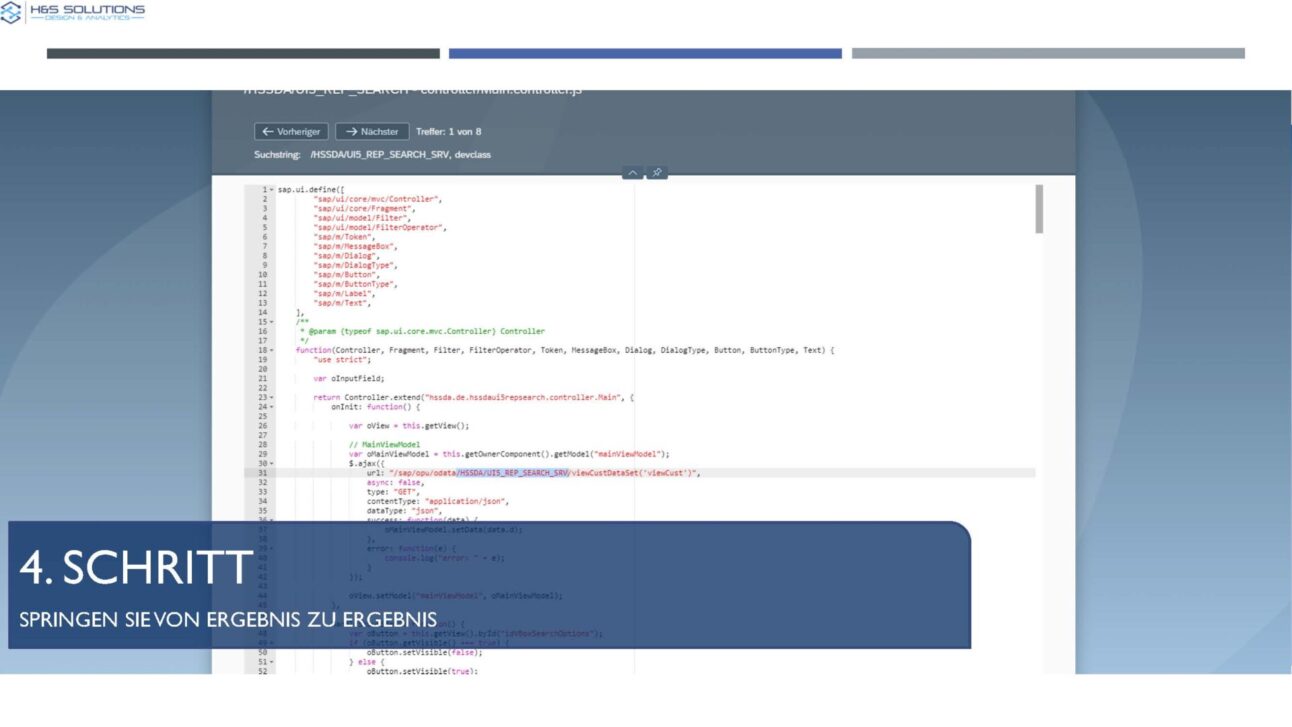Collapse the Controller.extend block at line 23
This screenshot has width=1292, height=727.
[271, 397]
